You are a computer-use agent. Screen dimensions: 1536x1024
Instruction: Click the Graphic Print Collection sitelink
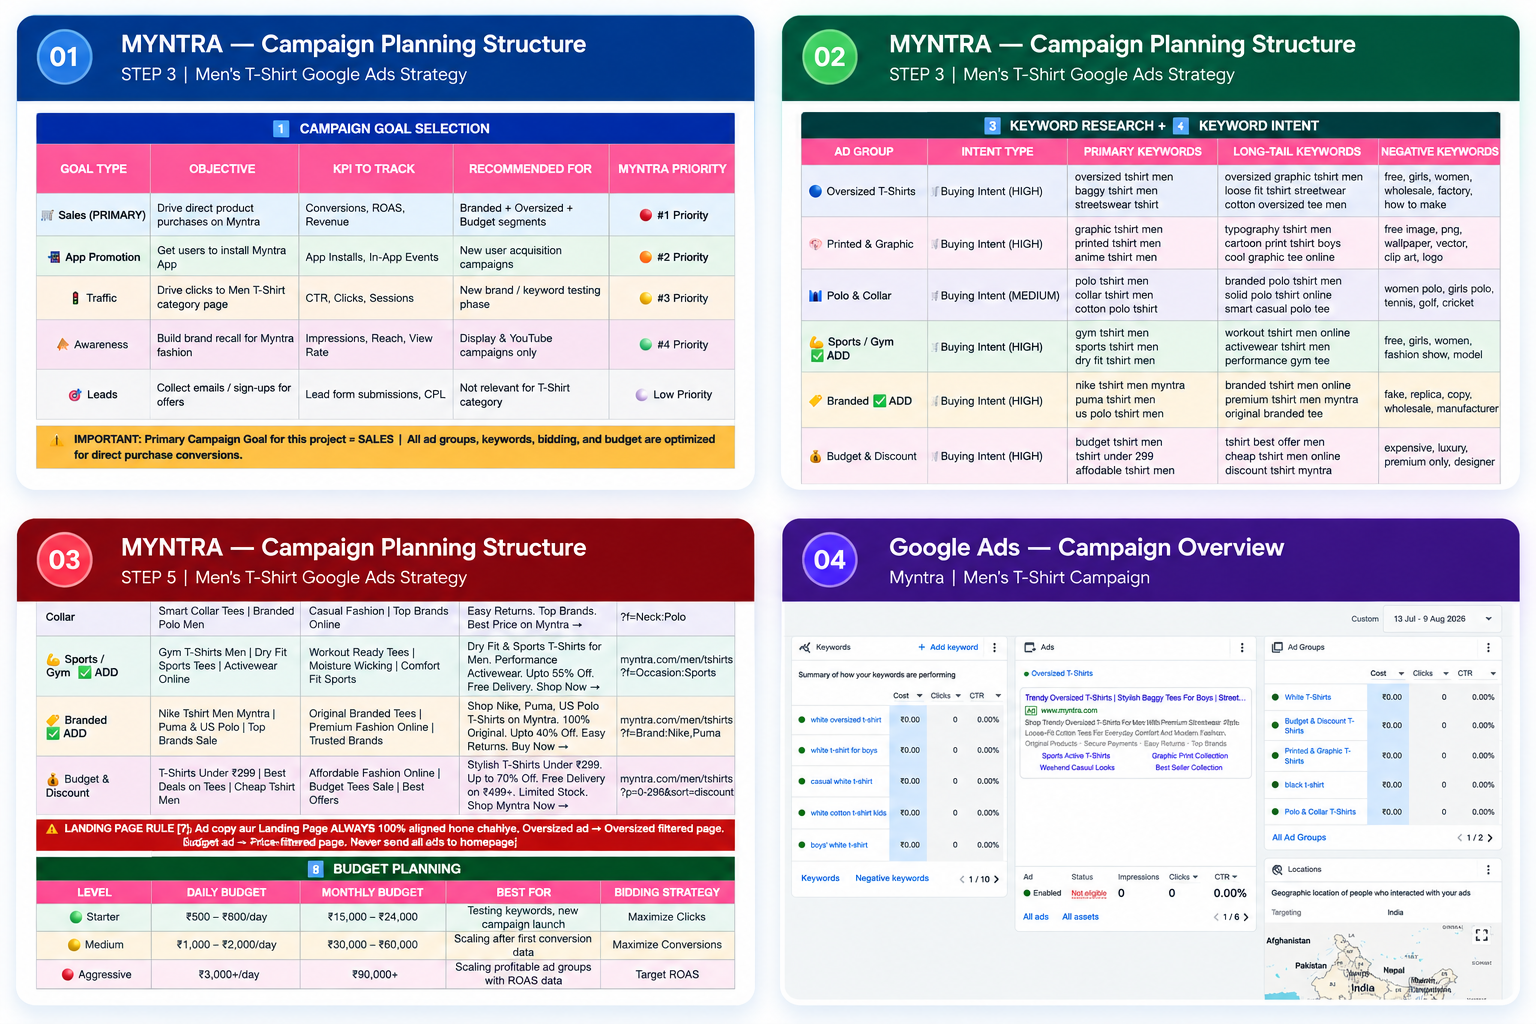pos(1190,756)
